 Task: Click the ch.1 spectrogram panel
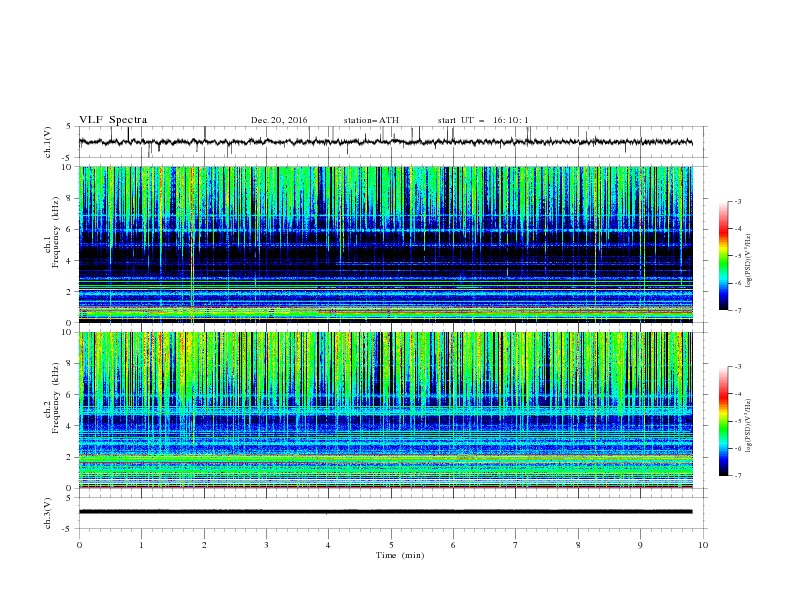tap(385, 244)
